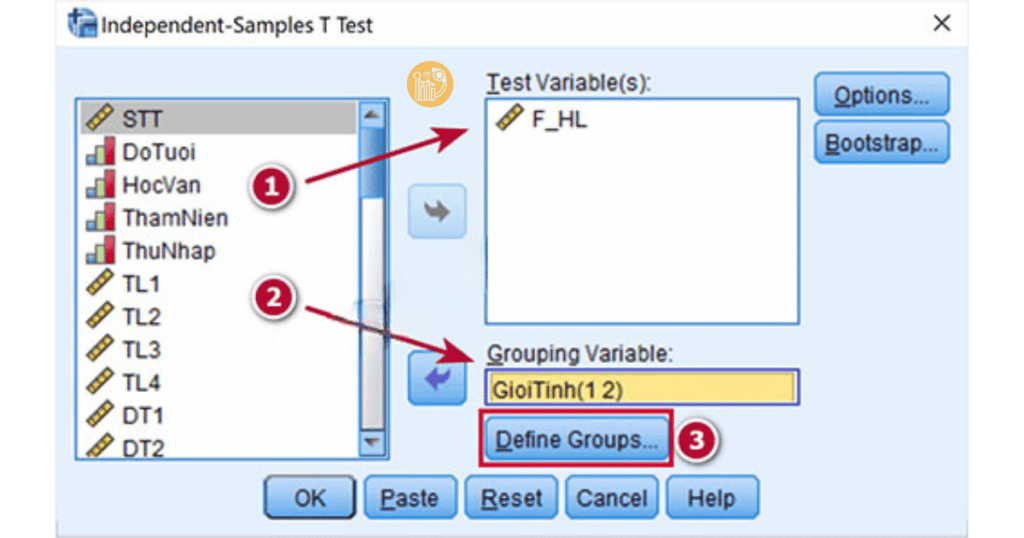Open the Define Groups dialog
The height and width of the screenshot is (538, 1024).
(x=577, y=440)
